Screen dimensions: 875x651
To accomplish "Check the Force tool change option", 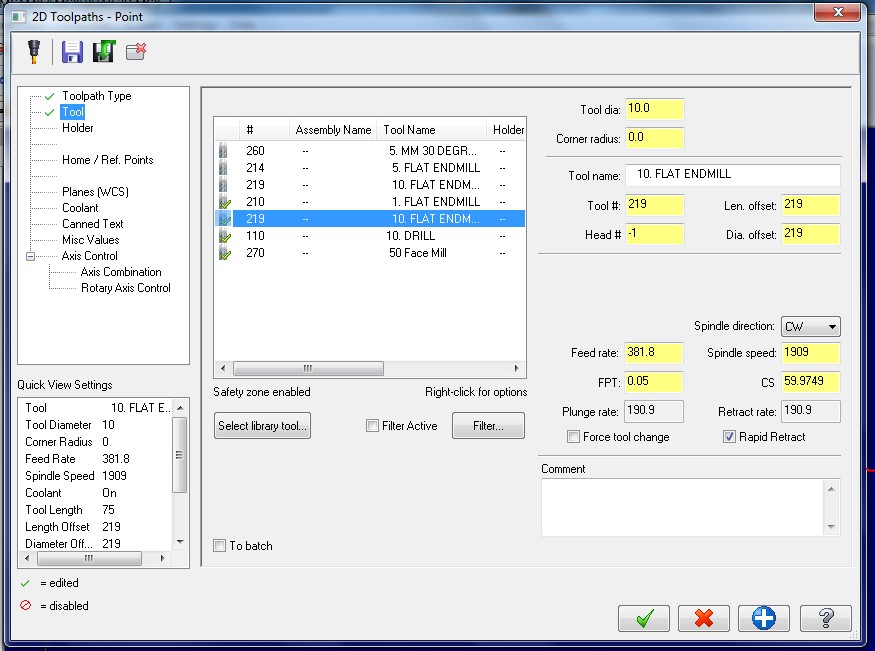I will click(573, 437).
